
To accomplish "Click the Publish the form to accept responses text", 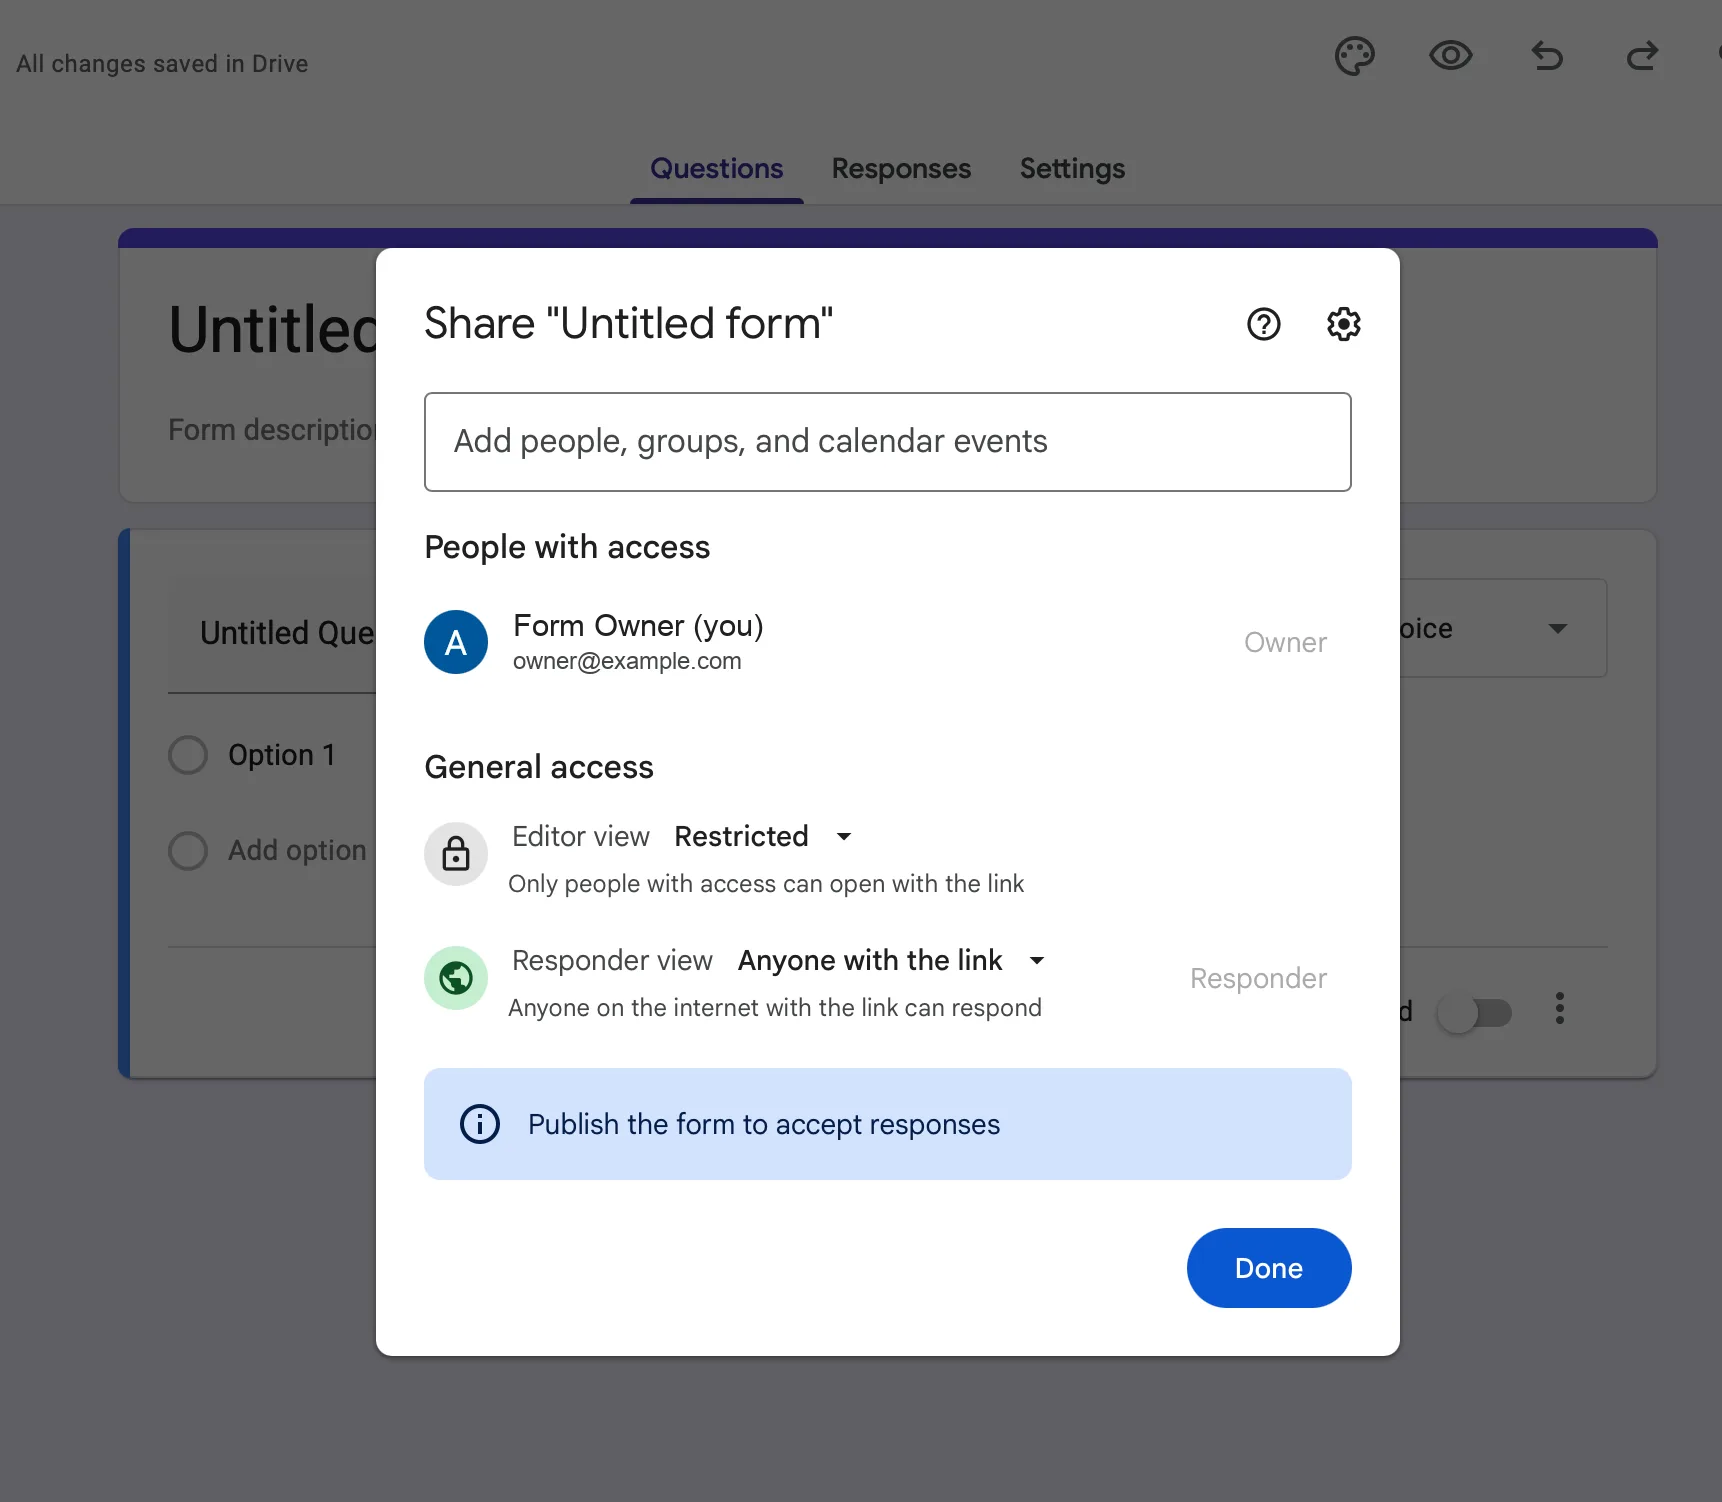I will point(764,1124).
